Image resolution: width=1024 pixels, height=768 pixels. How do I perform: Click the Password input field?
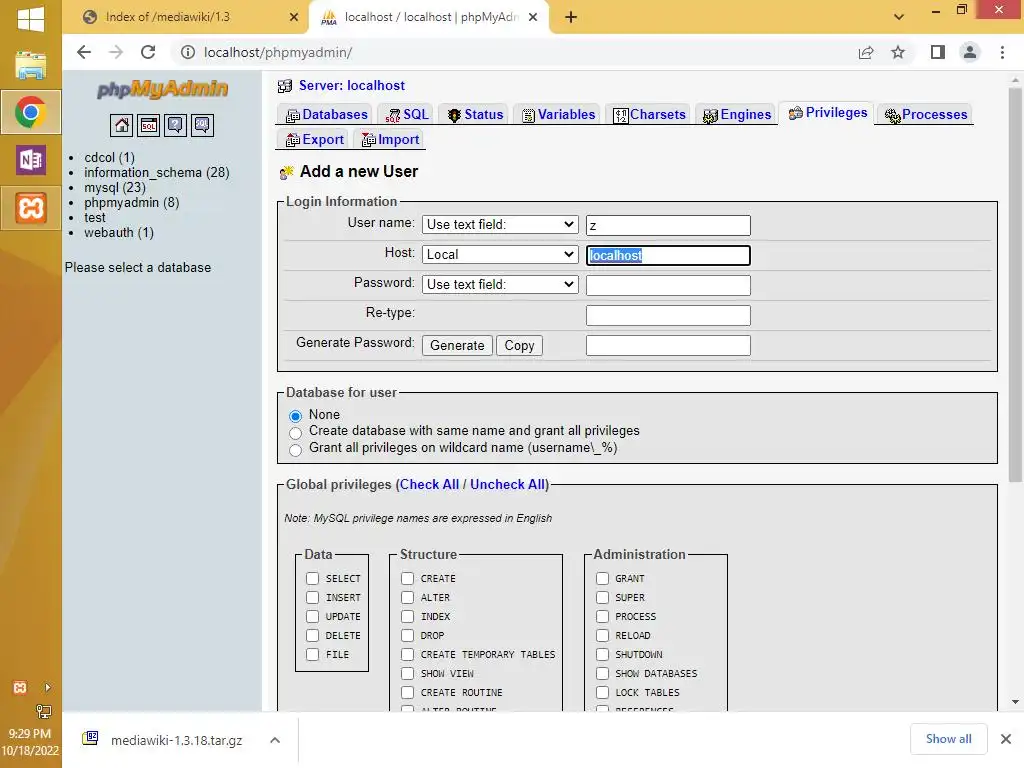(668, 285)
